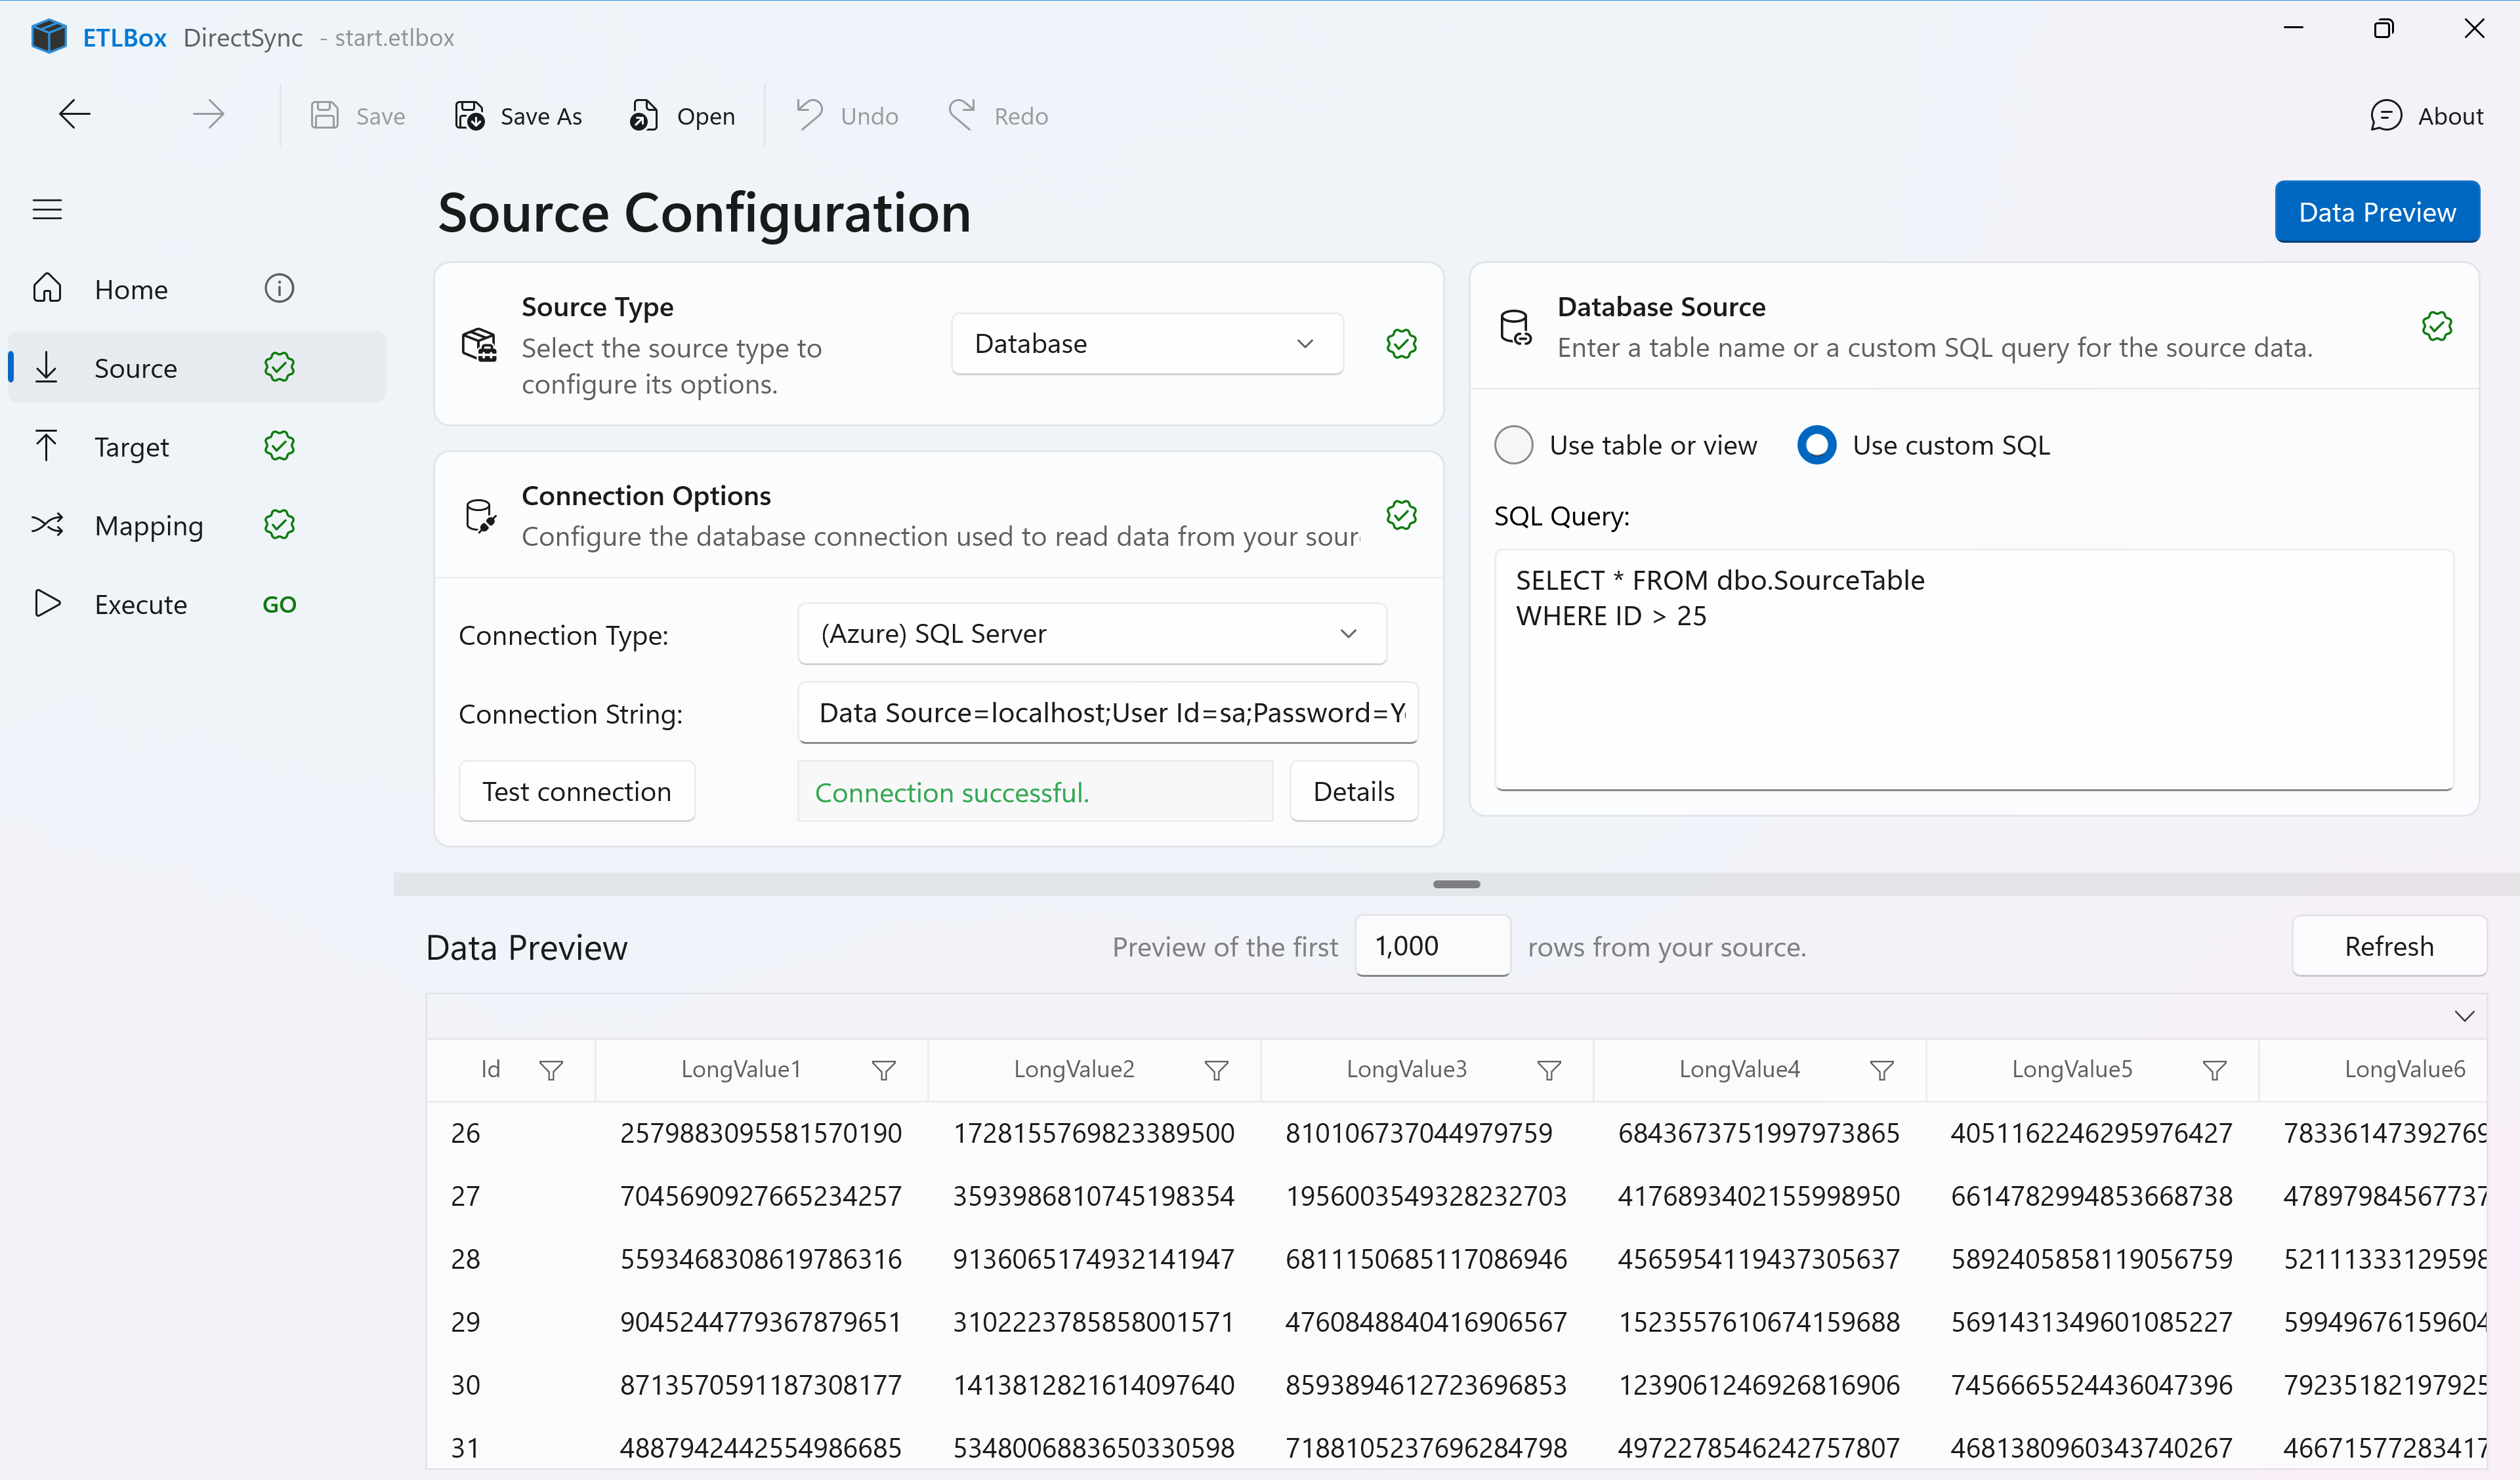Click the Save icon in the toolbar
Viewport: 2520px width, 1480px height.
coord(324,115)
